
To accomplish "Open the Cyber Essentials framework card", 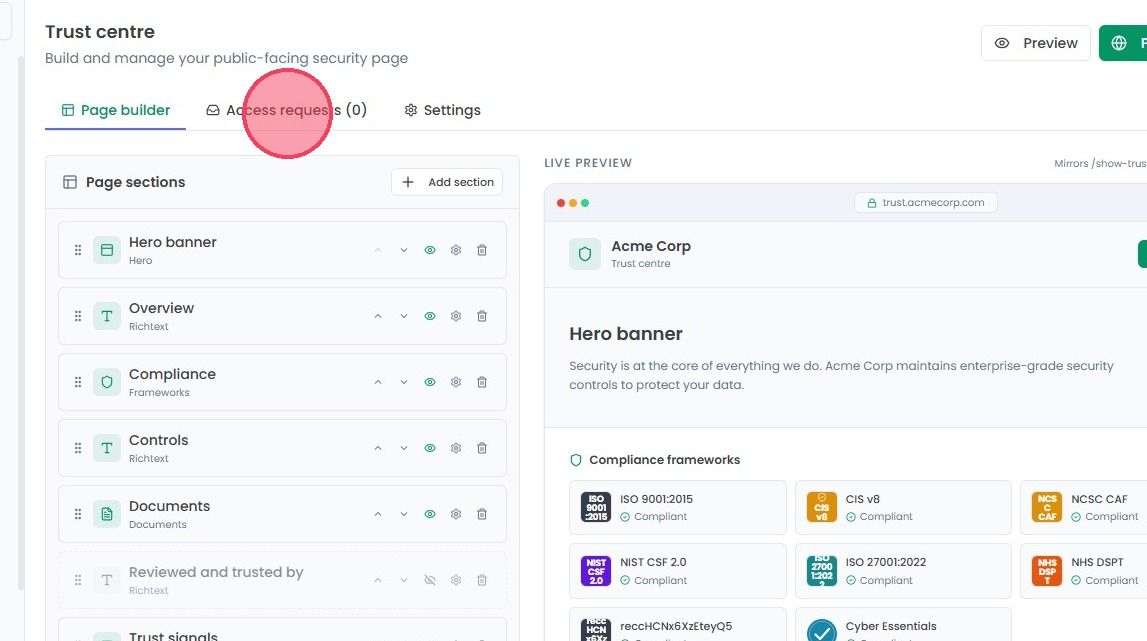I will pos(903,624).
